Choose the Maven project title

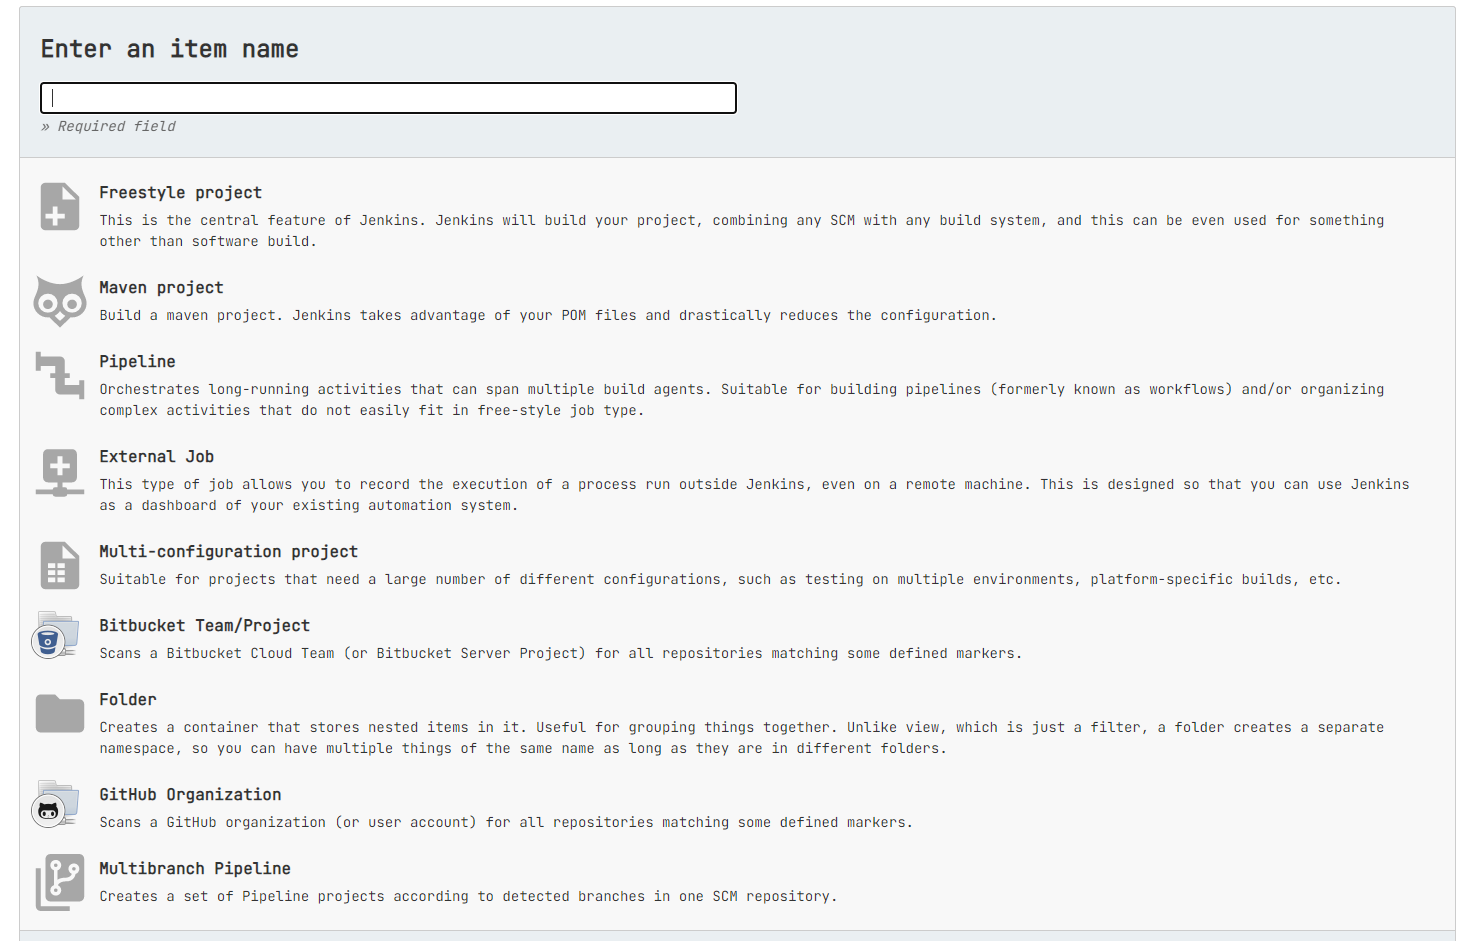[161, 288]
